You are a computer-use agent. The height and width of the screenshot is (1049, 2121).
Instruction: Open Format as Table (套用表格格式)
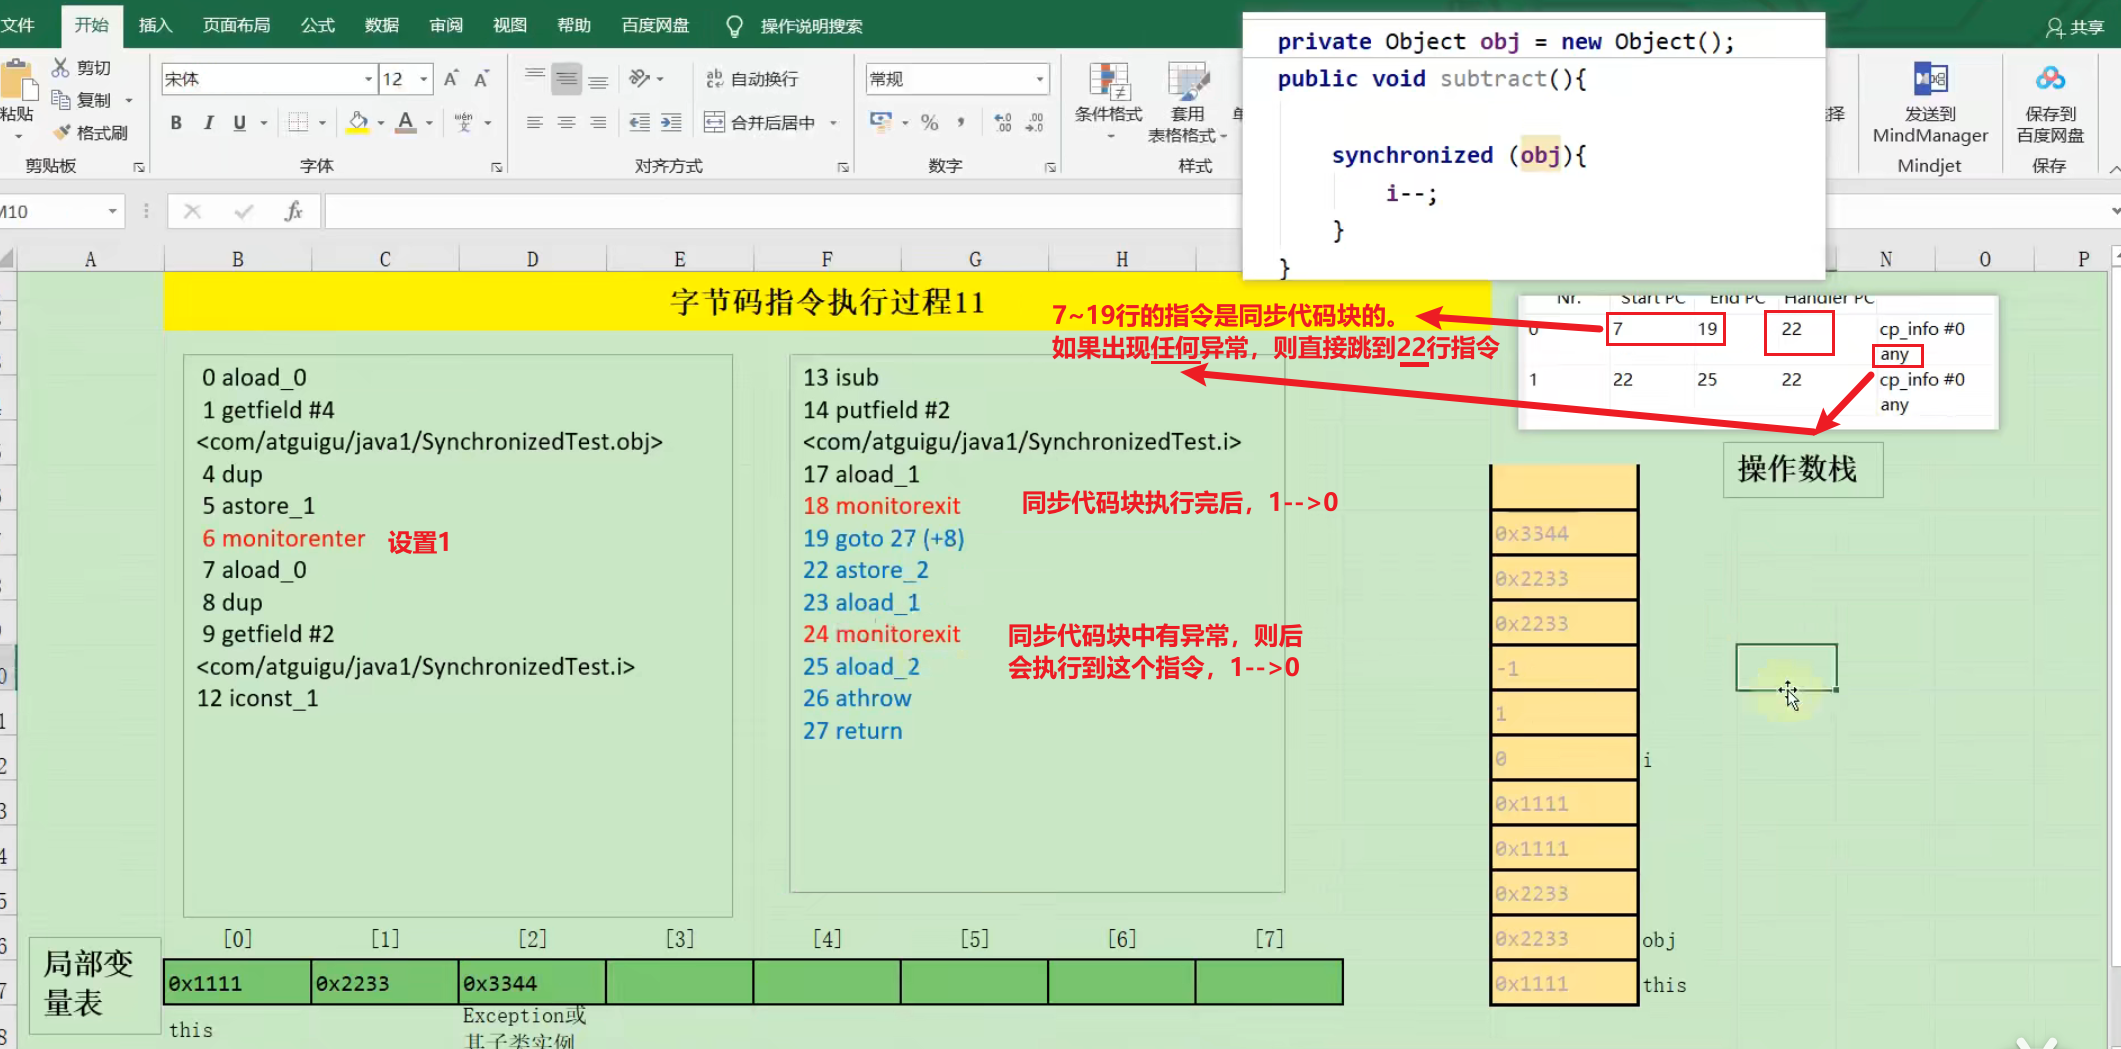pyautogui.click(x=1188, y=103)
